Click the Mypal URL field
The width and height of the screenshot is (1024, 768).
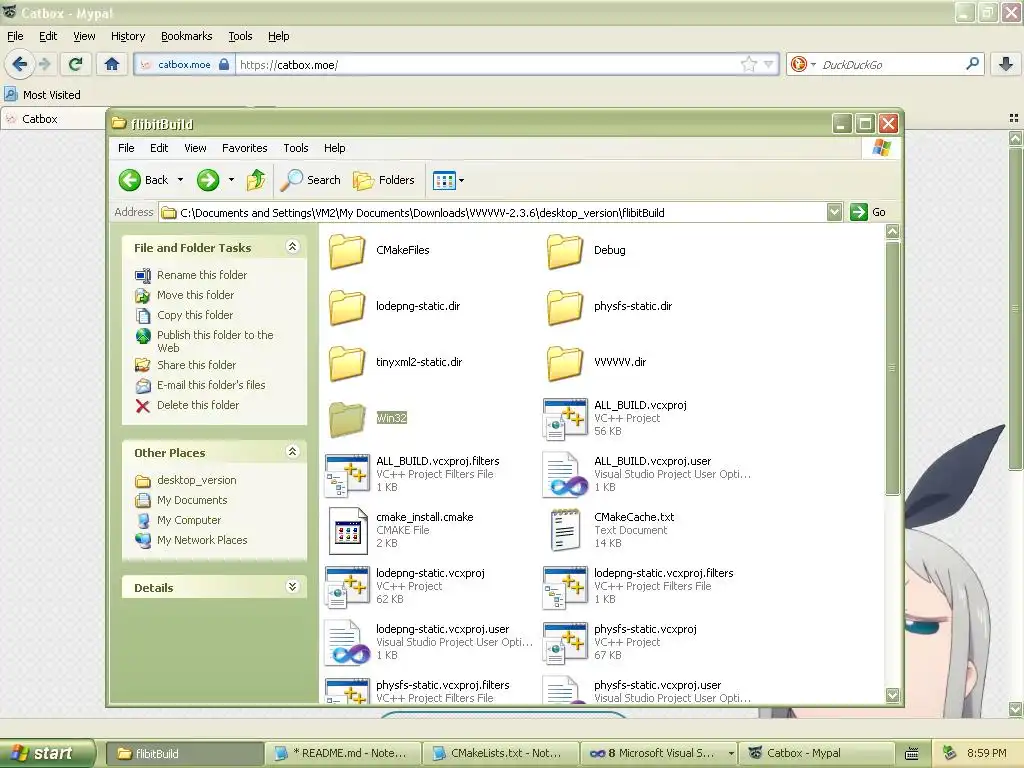(x=487, y=65)
